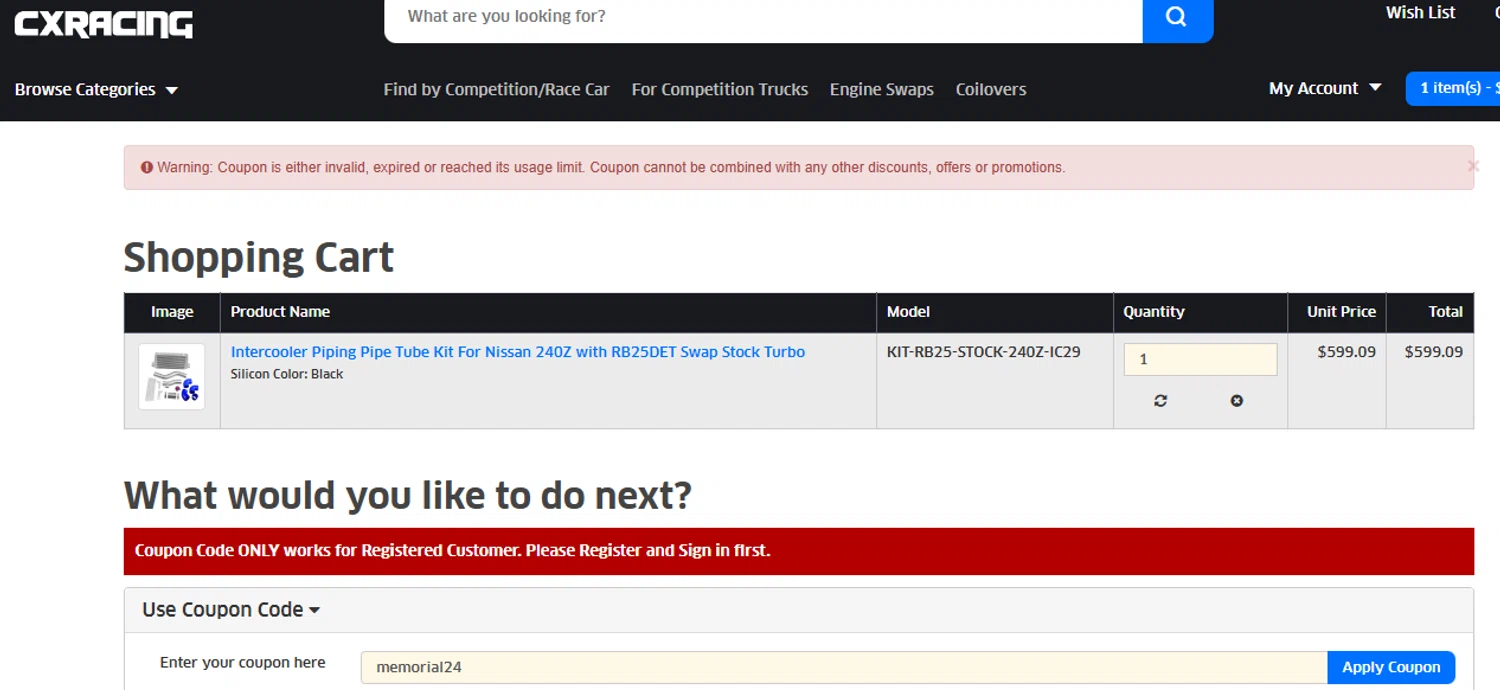Open the Coilovers menu item
1500x690 pixels.
991,89
